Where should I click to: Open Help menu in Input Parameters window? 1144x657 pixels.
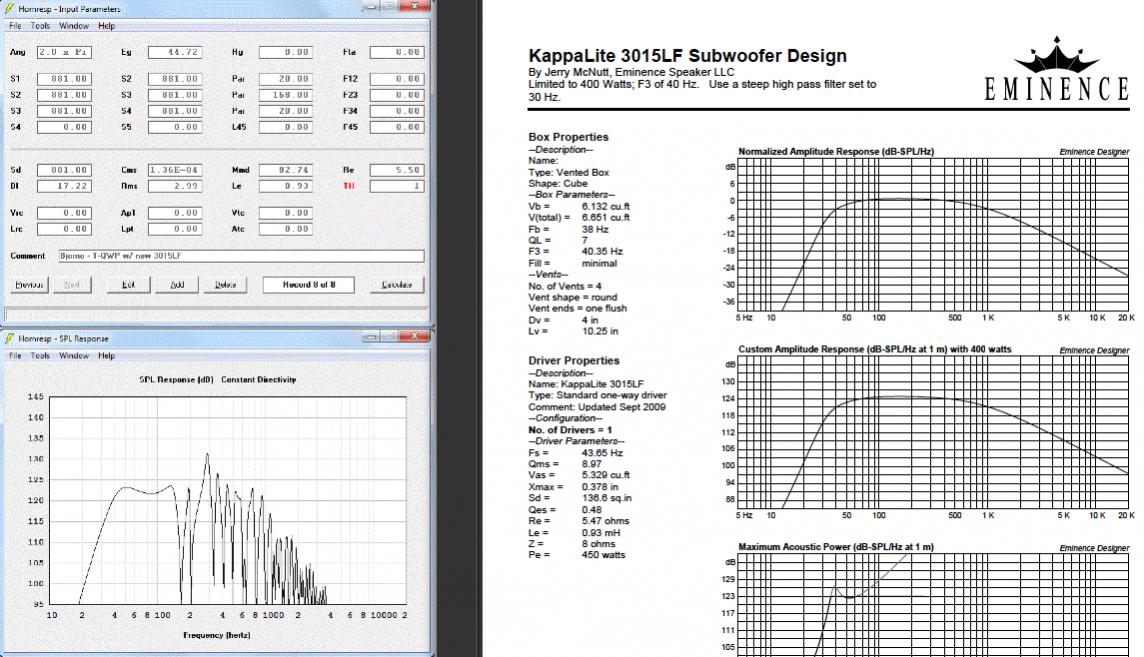(107, 26)
